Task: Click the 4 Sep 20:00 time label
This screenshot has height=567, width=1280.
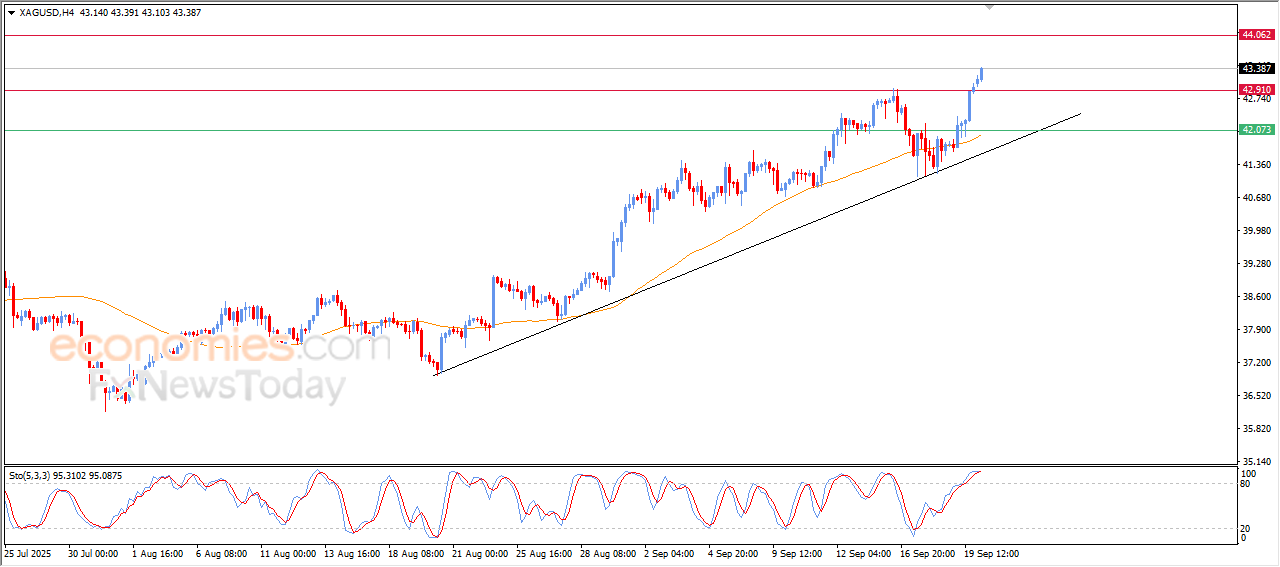Action: tap(734, 552)
